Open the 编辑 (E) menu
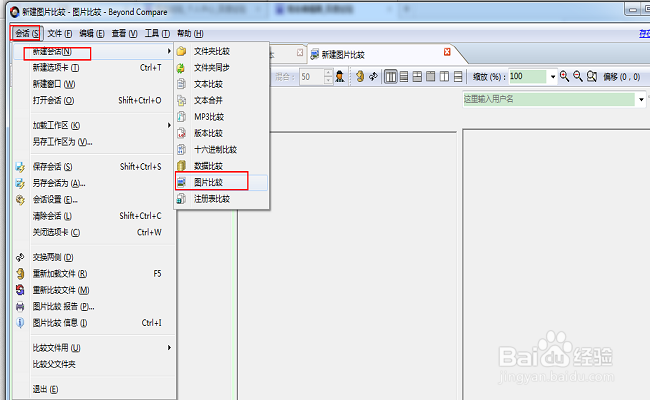The height and width of the screenshot is (400, 650). (x=92, y=34)
